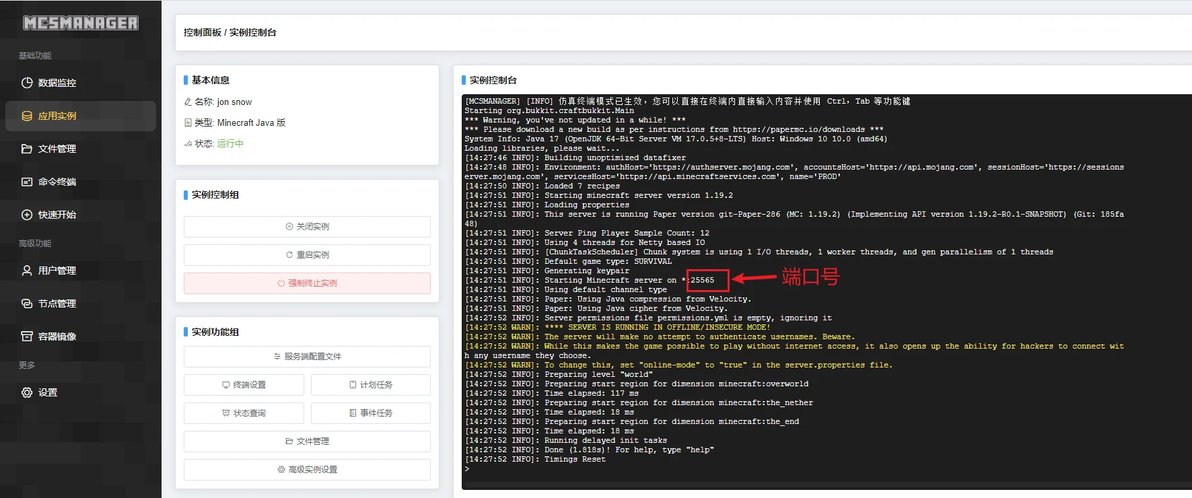Open 文件管理 in the sidebar
This screenshot has width=1192, height=498.
(x=80, y=149)
